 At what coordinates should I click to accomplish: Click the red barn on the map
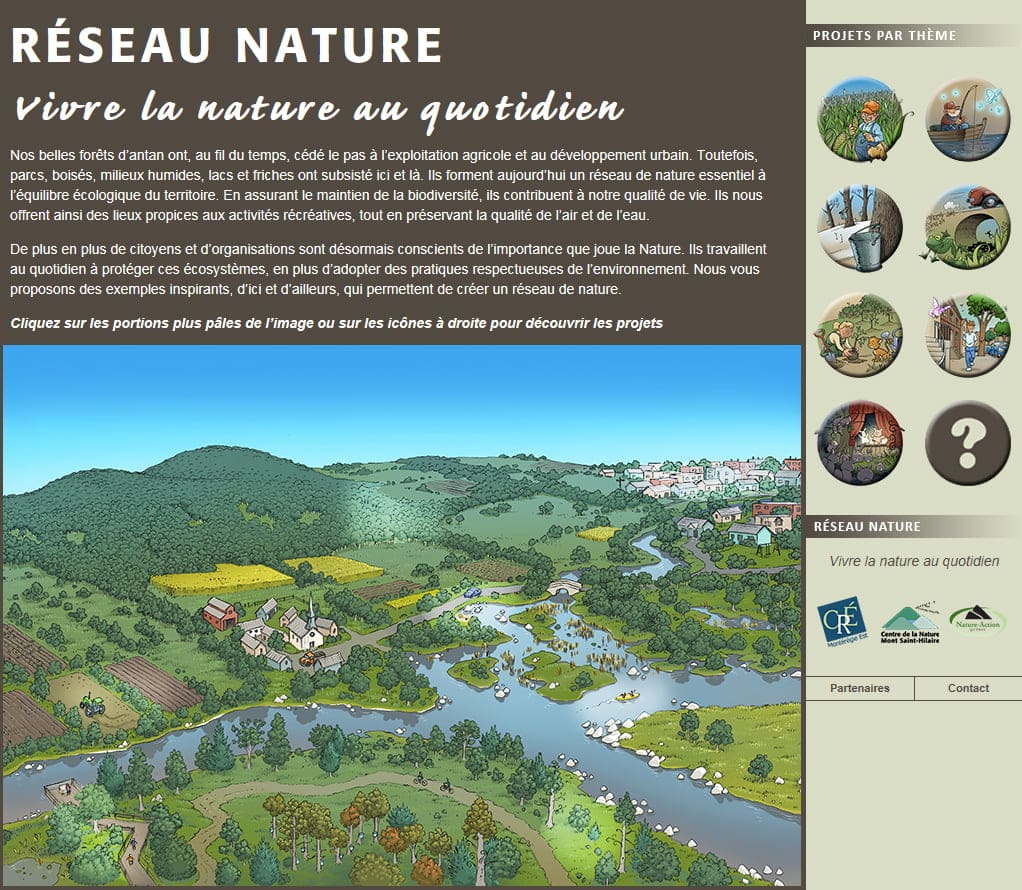[219, 612]
